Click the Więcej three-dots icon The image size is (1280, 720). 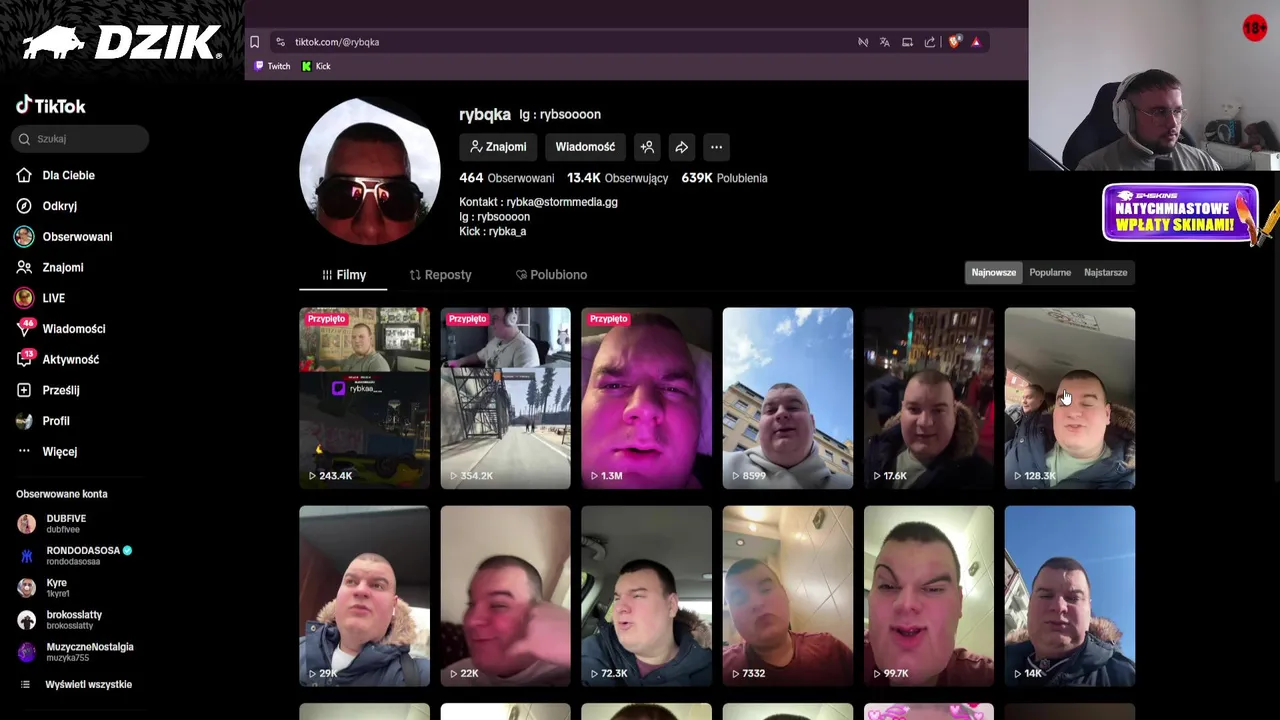click(24, 451)
